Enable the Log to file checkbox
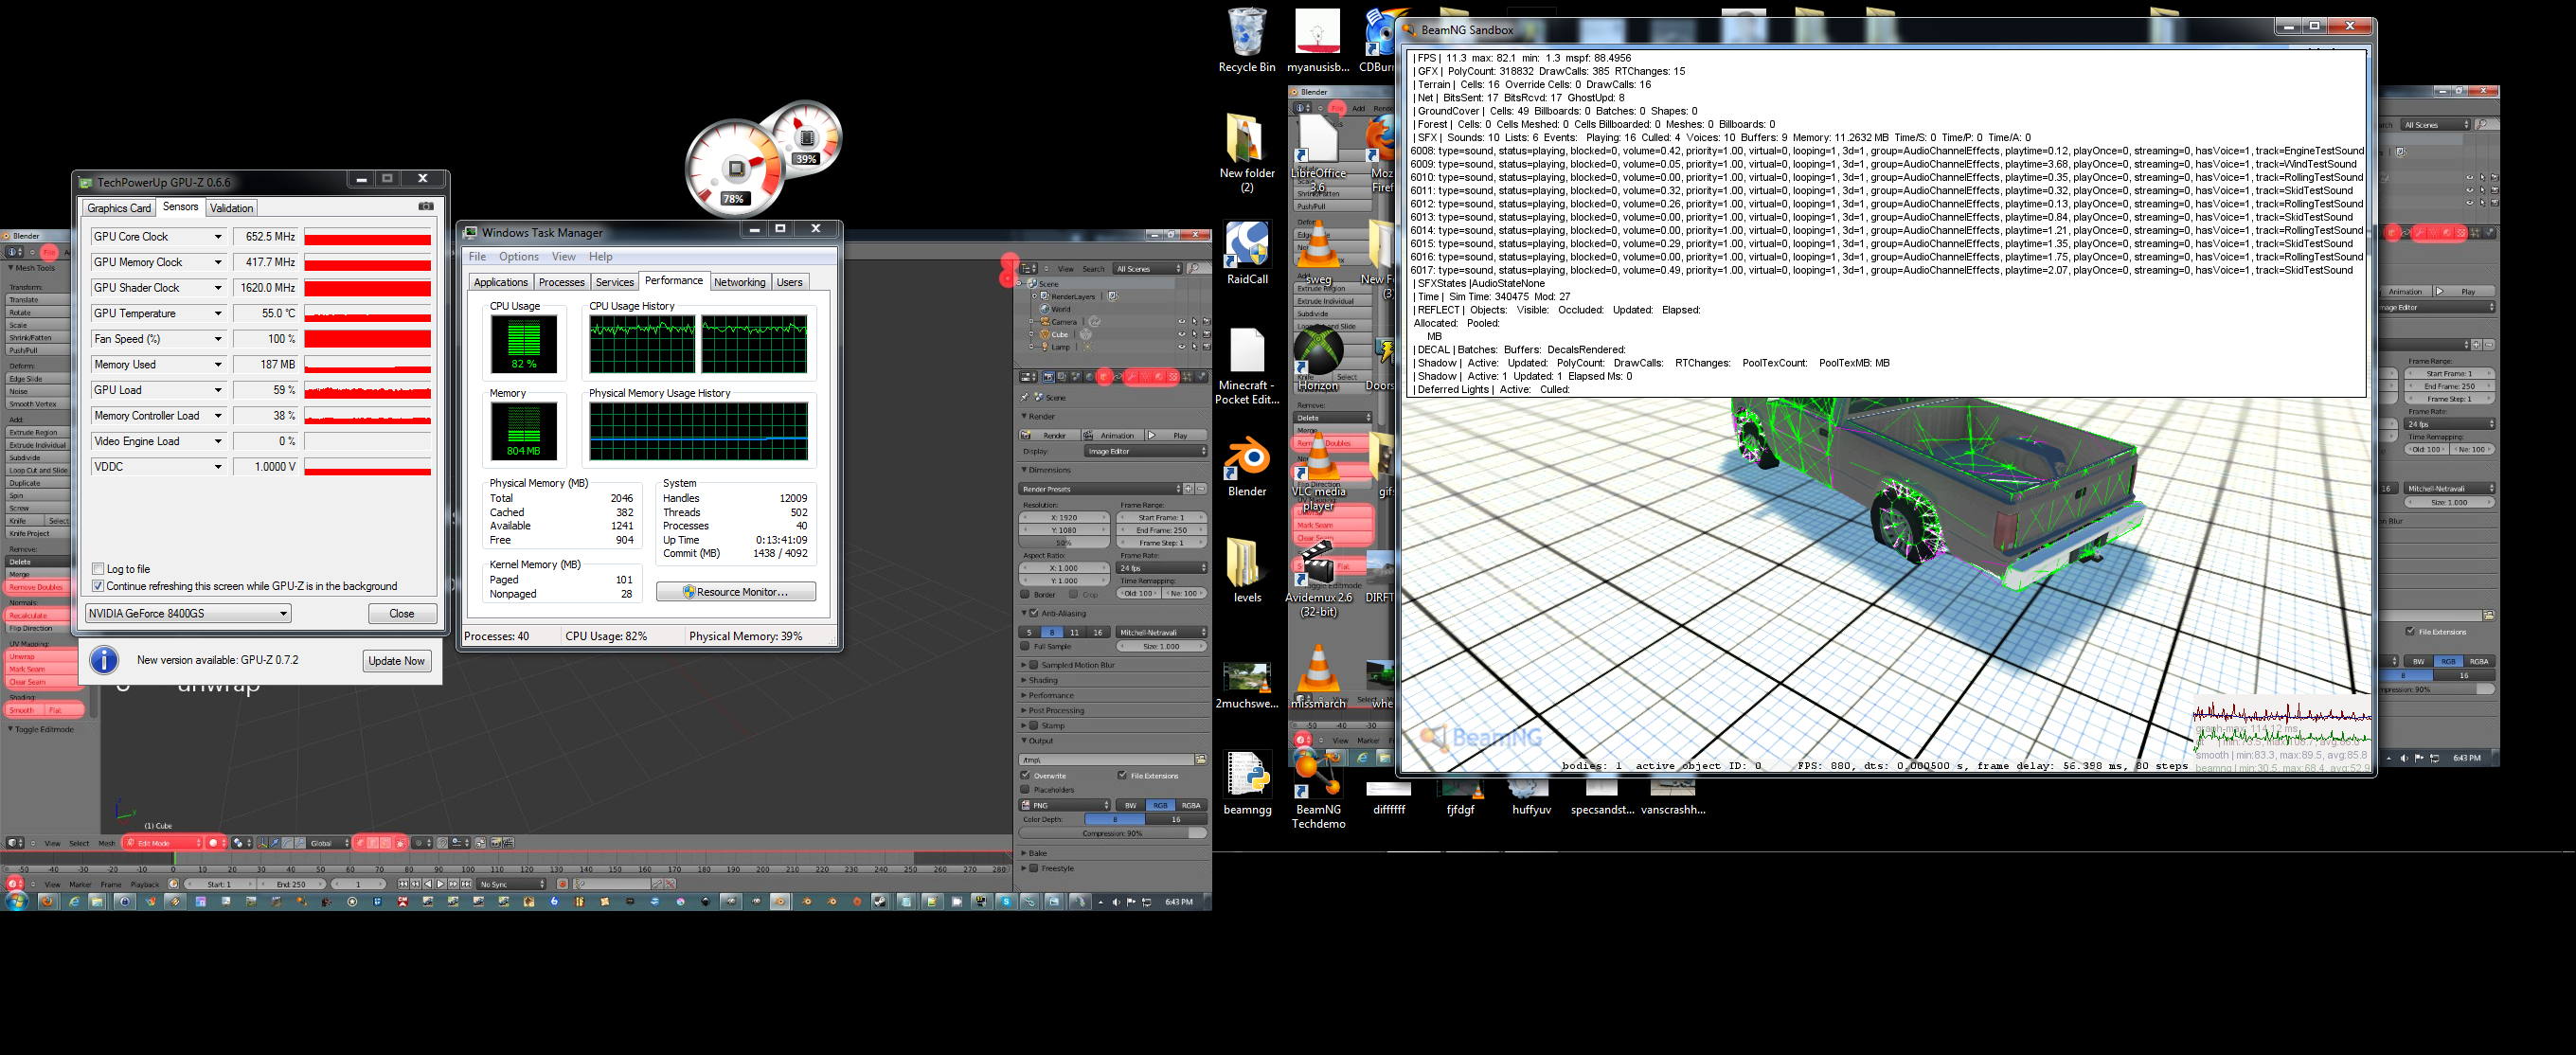This screenshot has width=2576, height=1055. click(x=98, y=569)
